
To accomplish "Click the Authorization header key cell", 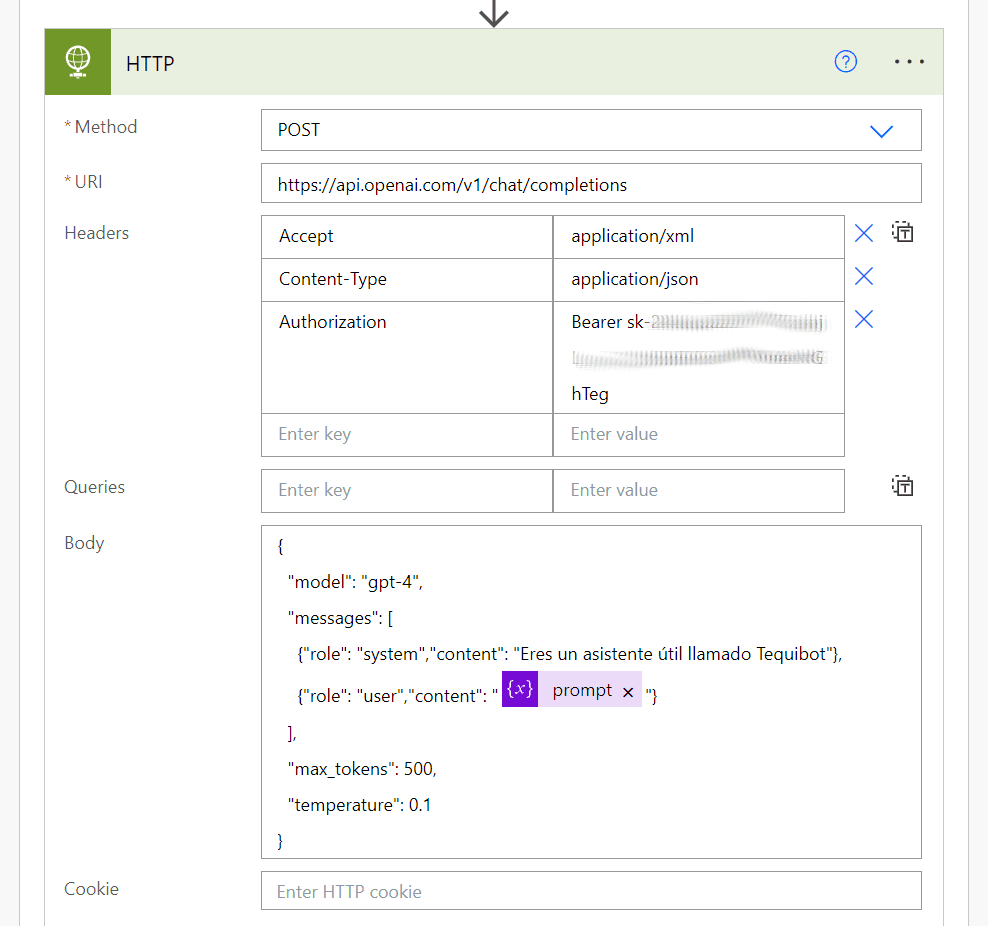I will pos(407,357).
